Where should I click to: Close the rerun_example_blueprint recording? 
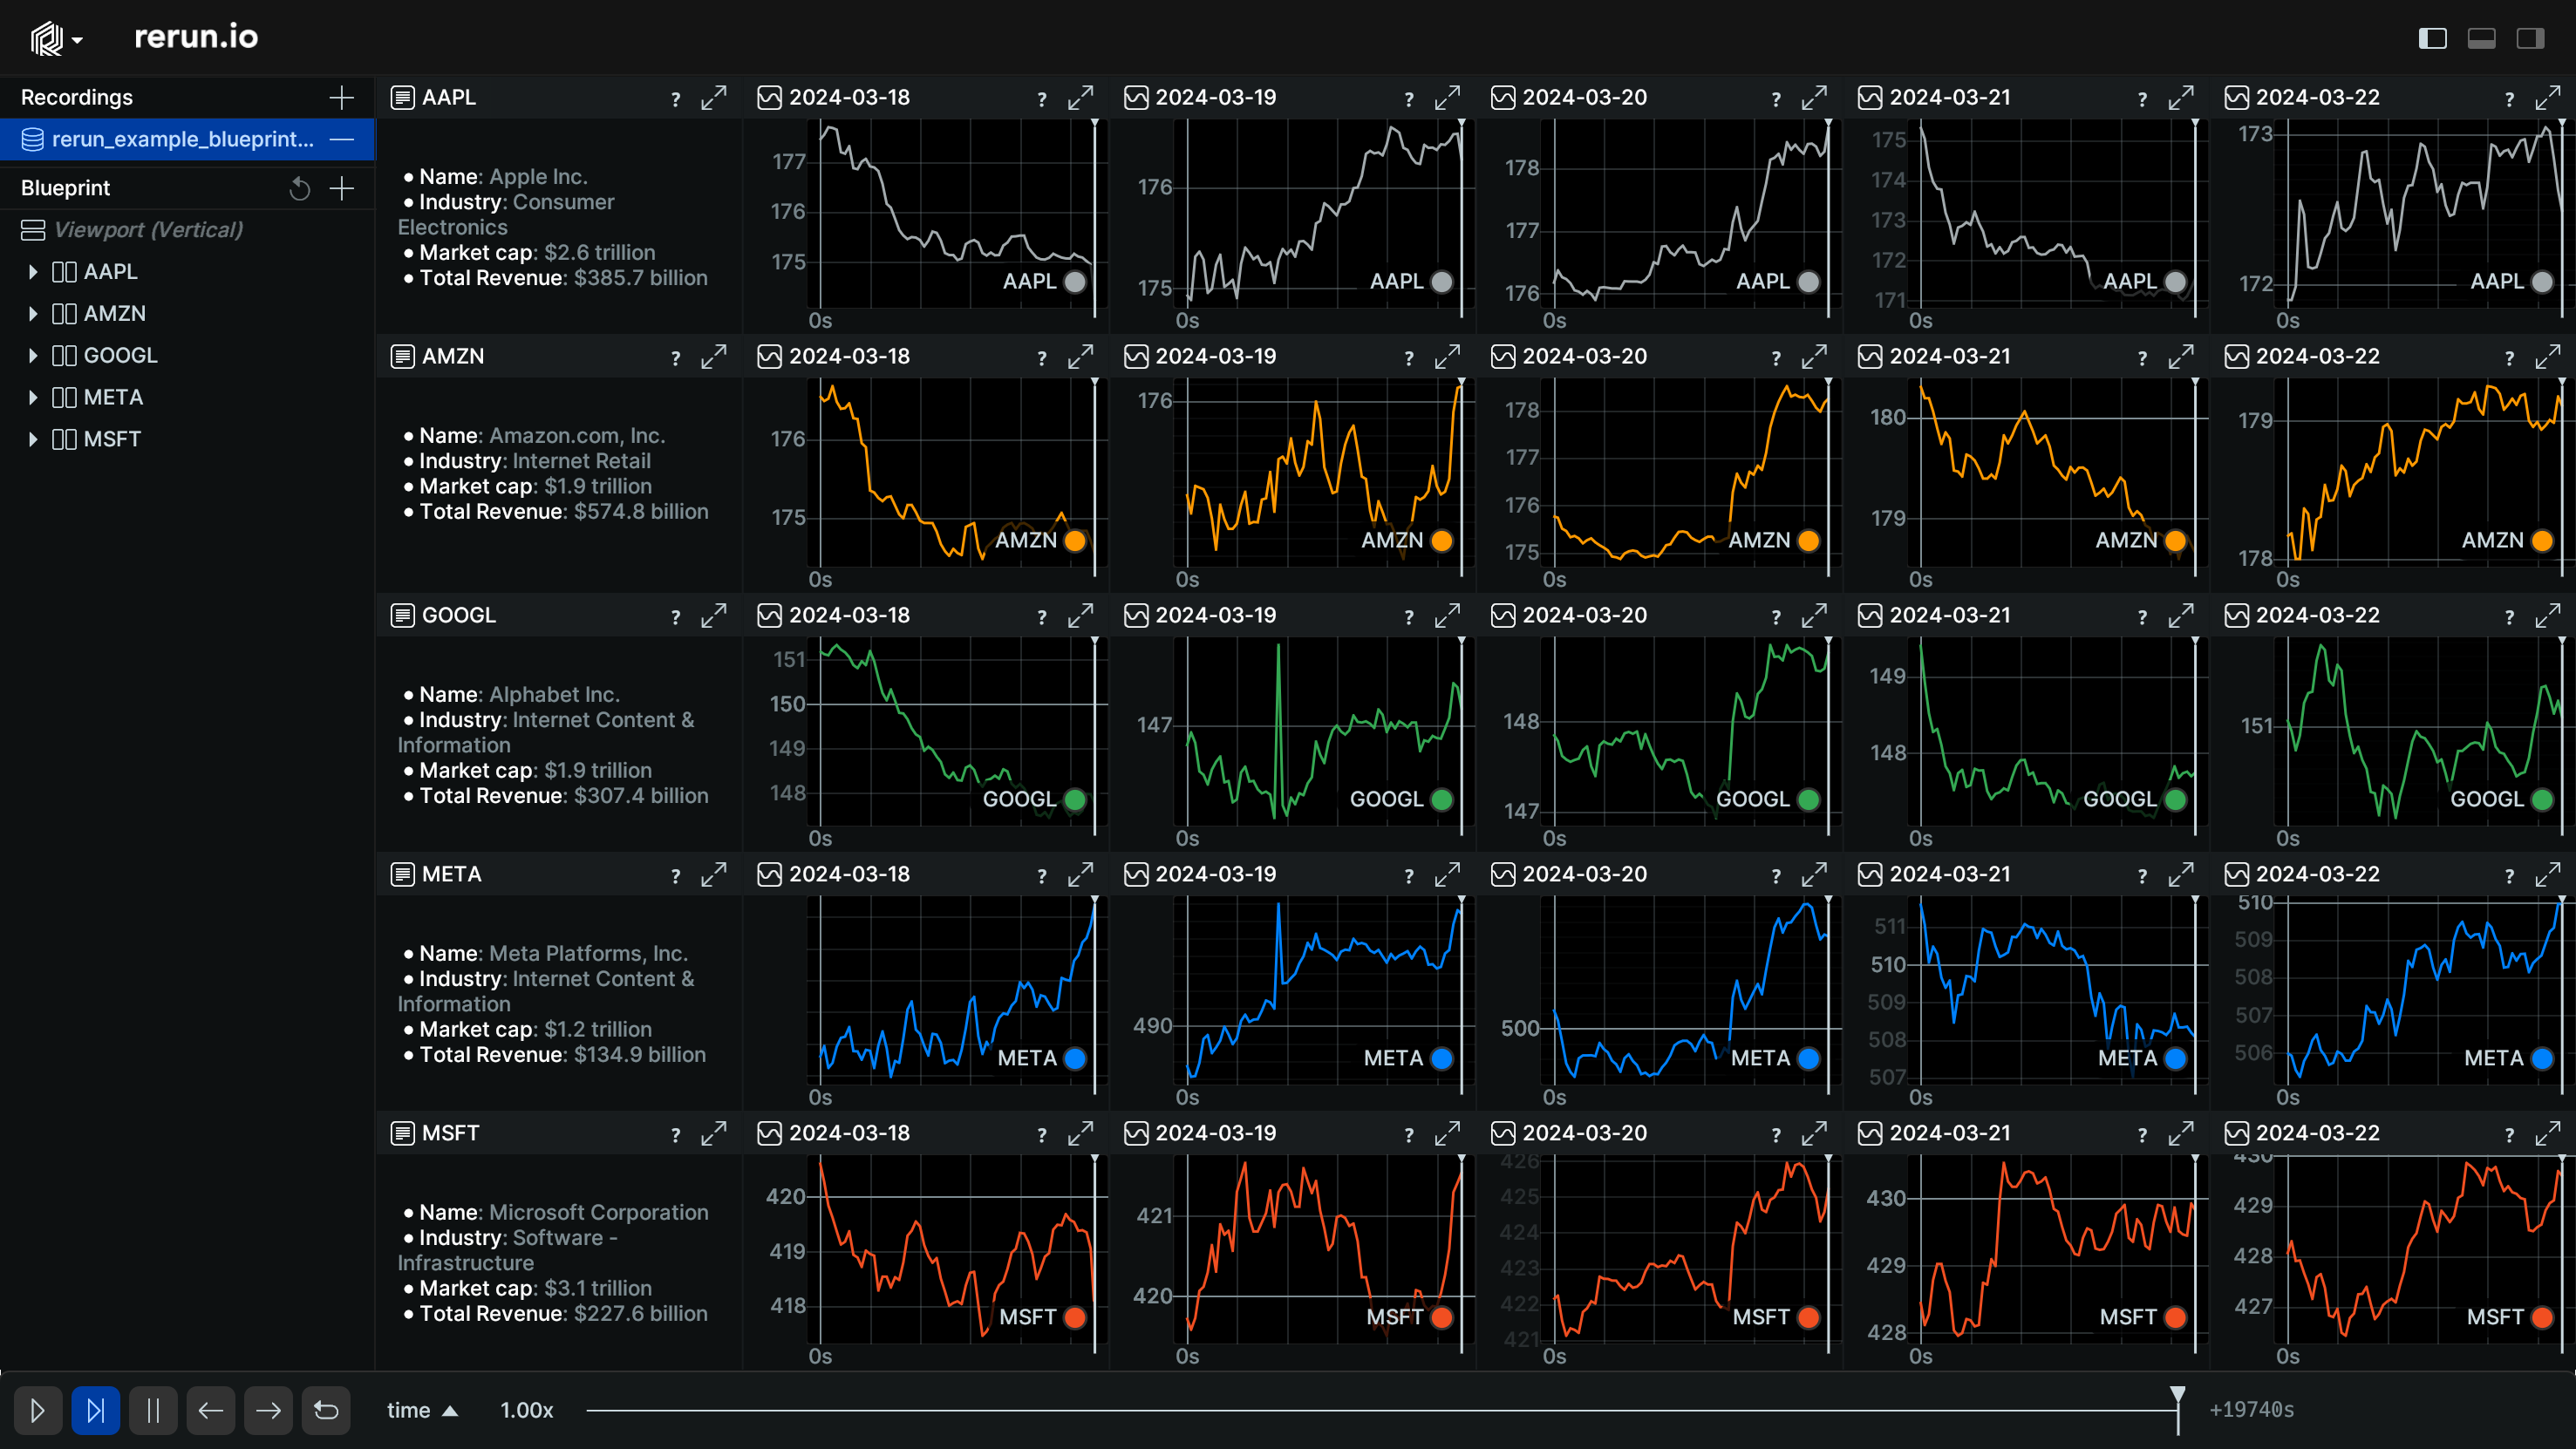click(x=342, y=139)
